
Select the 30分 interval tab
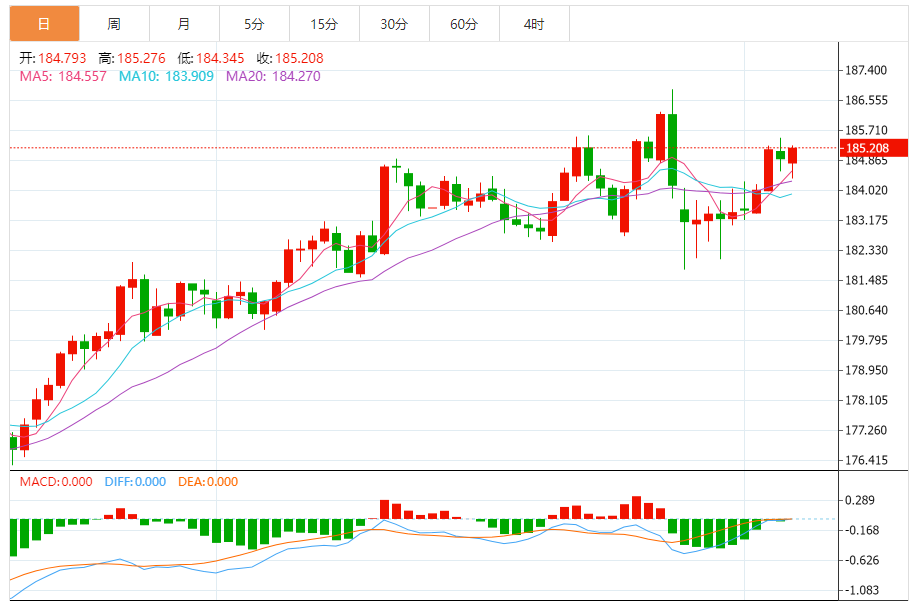click(x=394, y=24)
